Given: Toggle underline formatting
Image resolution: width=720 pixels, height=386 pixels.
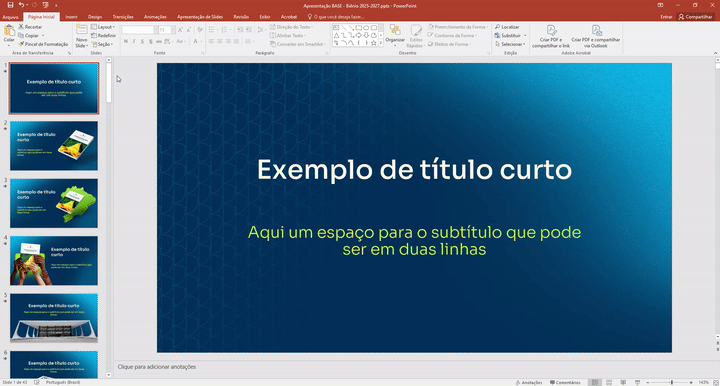Looking at the screenshot, I should (142, 41).
